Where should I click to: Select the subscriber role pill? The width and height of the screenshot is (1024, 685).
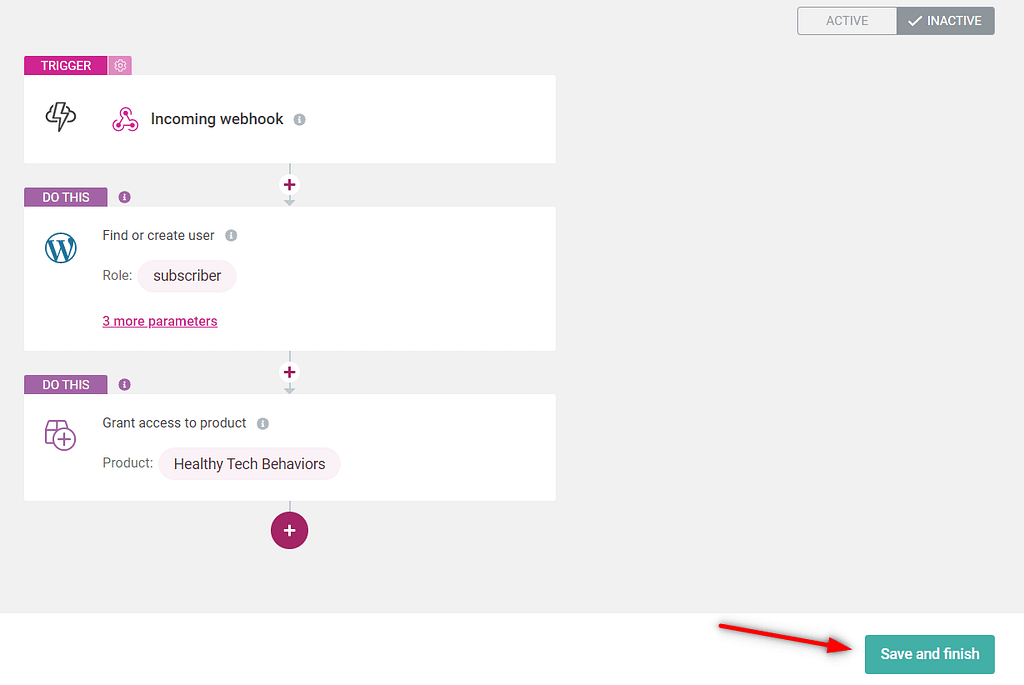187,276
